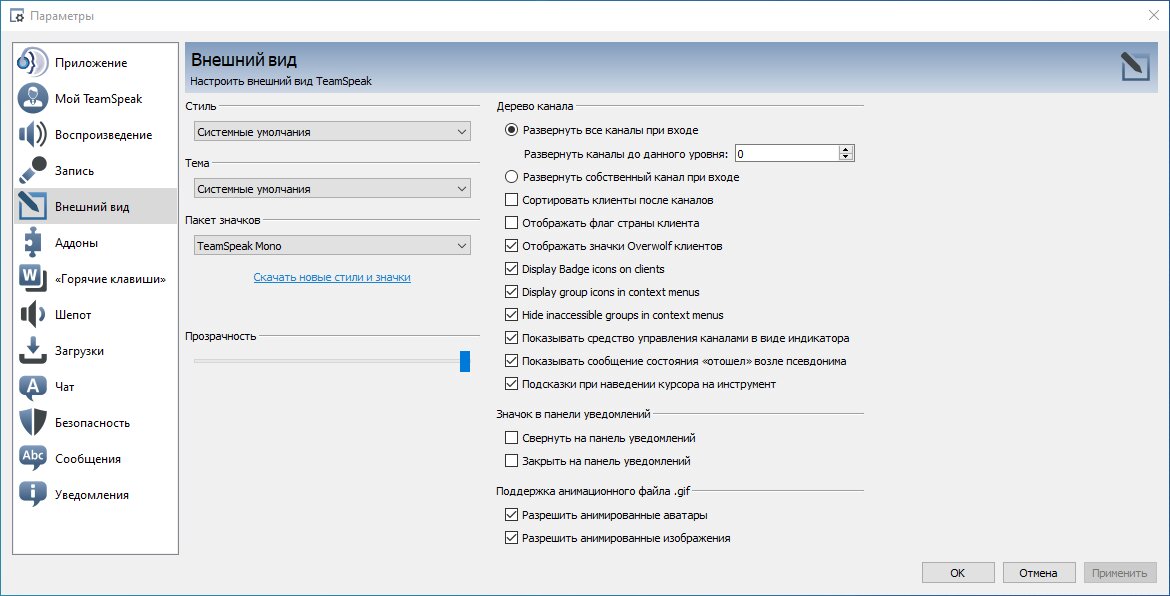Select the Шепот speaker icon

pyautogui.click(x=32, y=314)
